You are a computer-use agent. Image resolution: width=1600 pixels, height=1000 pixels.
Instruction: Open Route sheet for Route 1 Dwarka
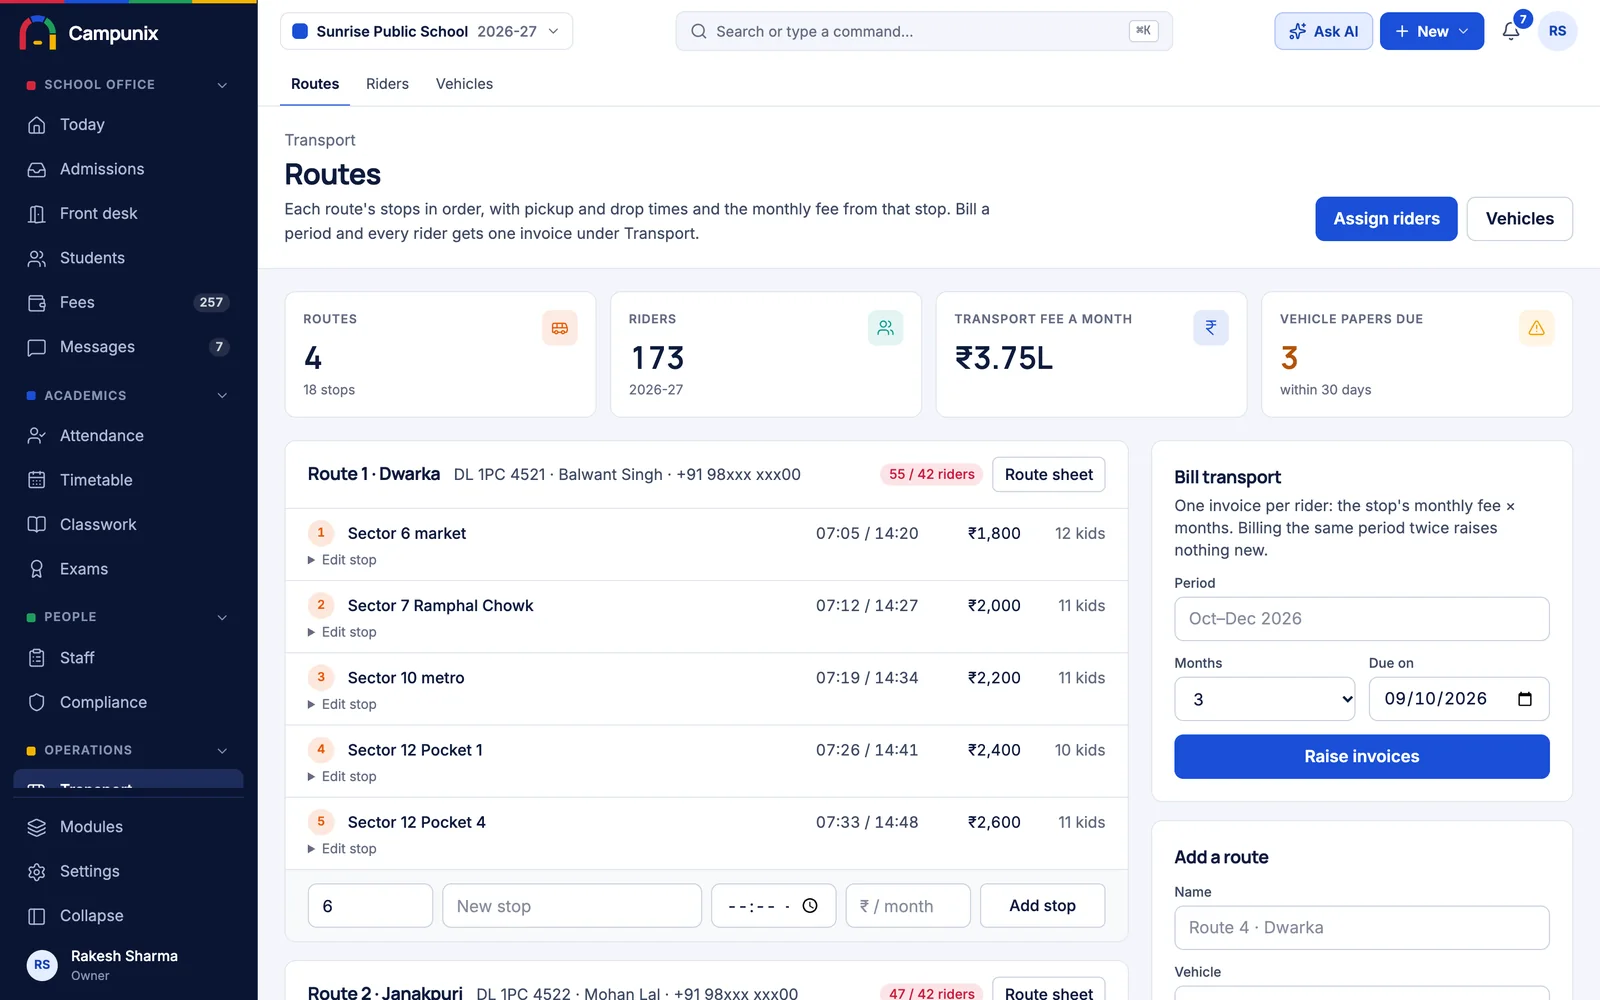1048,475
